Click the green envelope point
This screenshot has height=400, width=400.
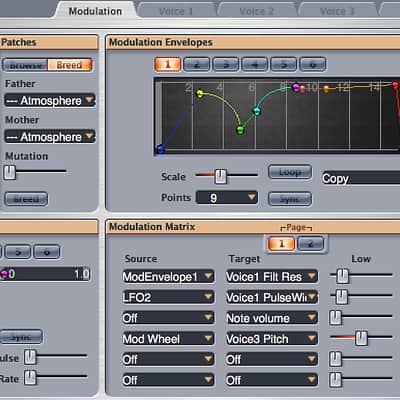click(x=240, y=130)
